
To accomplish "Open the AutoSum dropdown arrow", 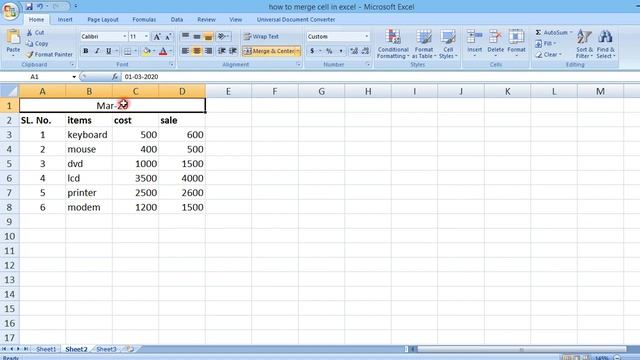I will point(571,32).
